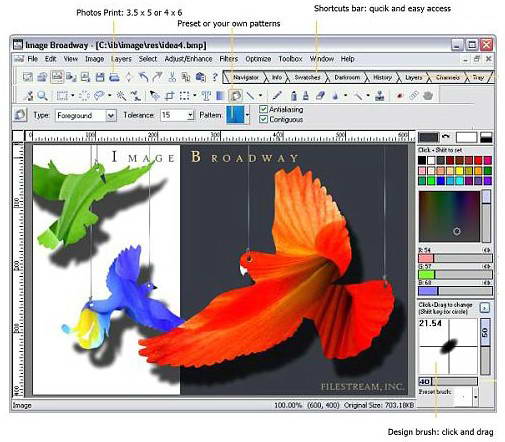Viewport: 505px width, 442px height.
Task: Toggle the Antialiasing checkbox
Action: 263,109
